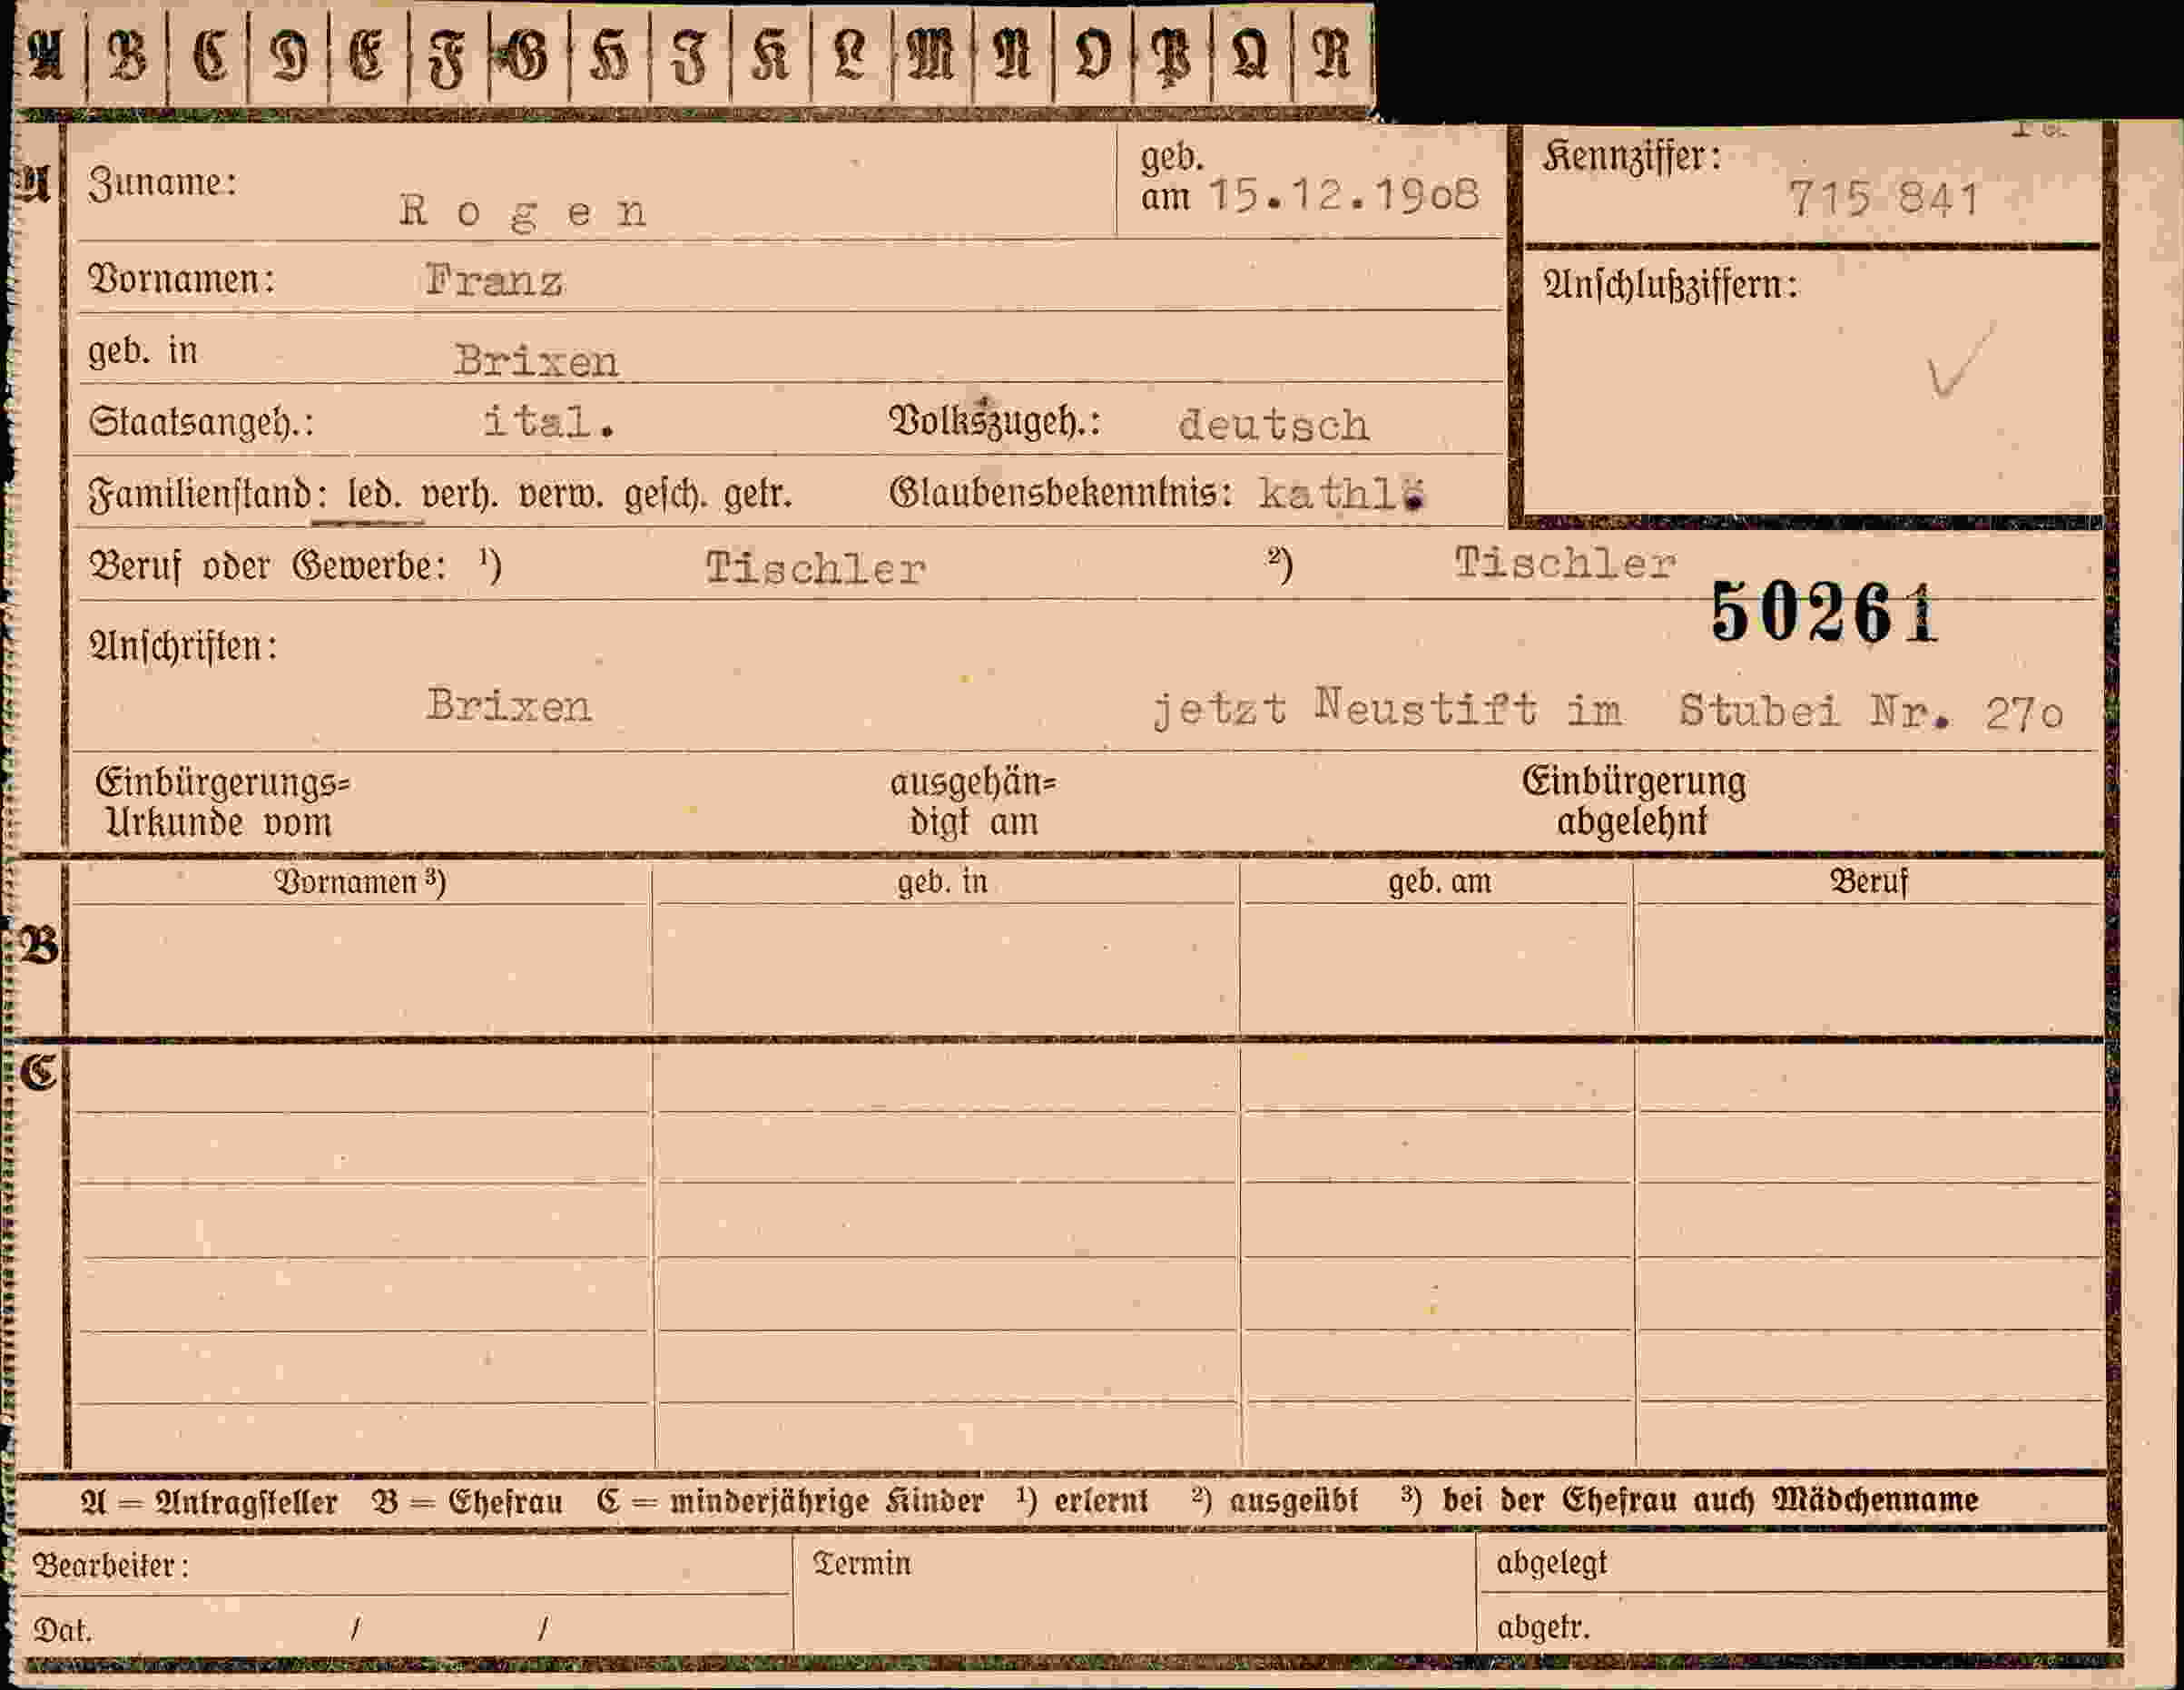The image size is (2184, 1690).
Task: Click the 'Termin' label
Action: pyautogui.click(x=862, y=1563)
